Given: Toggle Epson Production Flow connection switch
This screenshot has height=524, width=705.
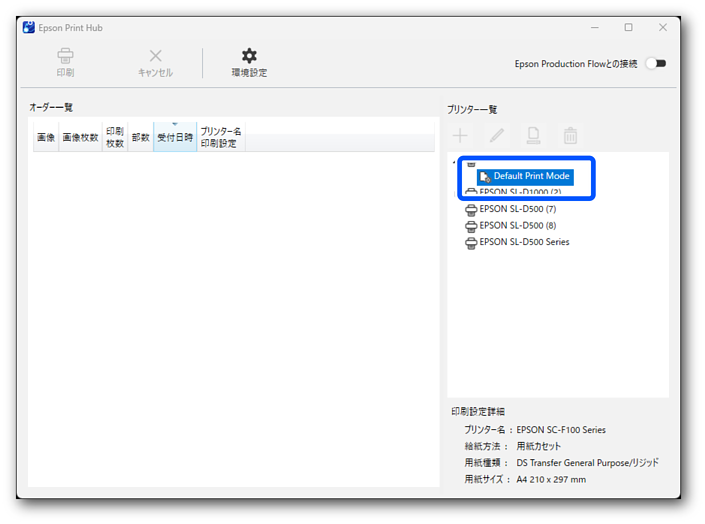Looking at the screenshot, I should click(x=655, y=63).
